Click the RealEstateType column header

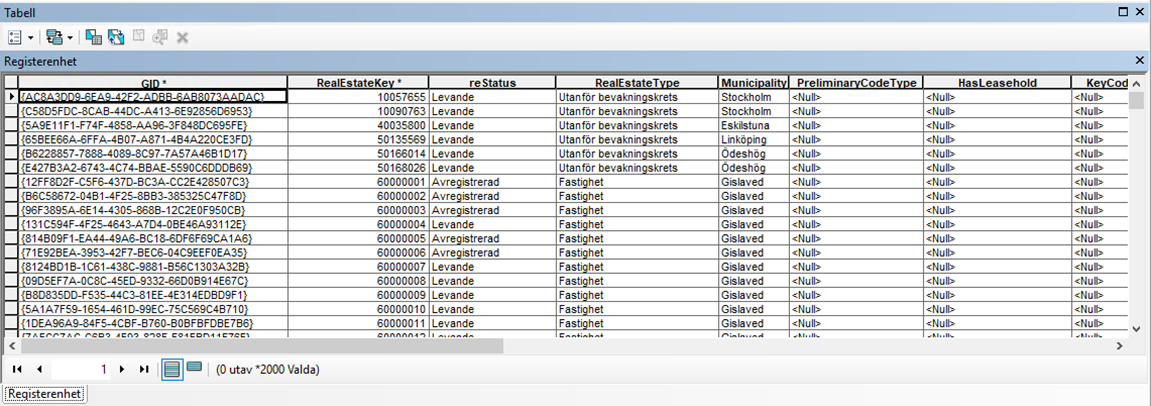click(x=636, y=83)
